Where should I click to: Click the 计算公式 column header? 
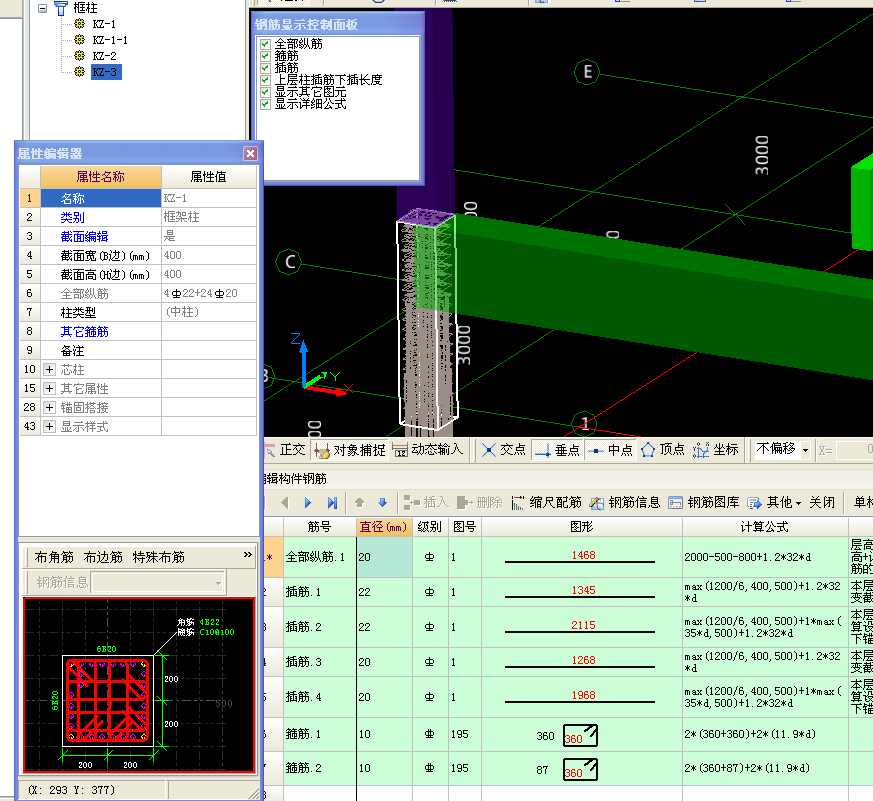pyautogui.click(x=765, y=527)
